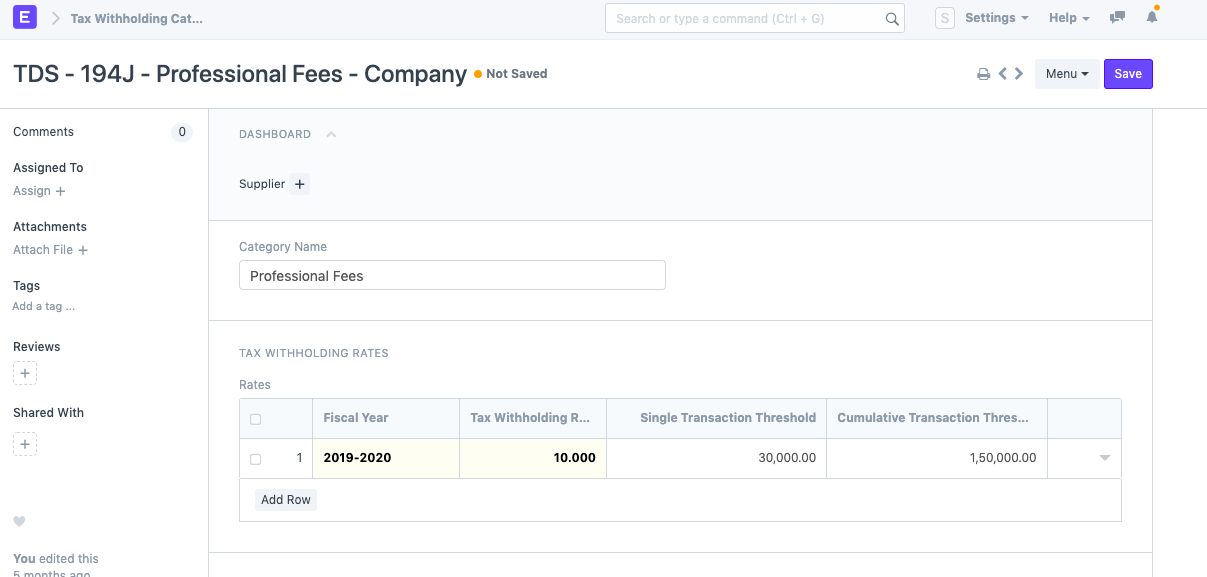Open the Menu dropdown
1207x577 pixels.
pyautogui.click(x=1066, y=74)
